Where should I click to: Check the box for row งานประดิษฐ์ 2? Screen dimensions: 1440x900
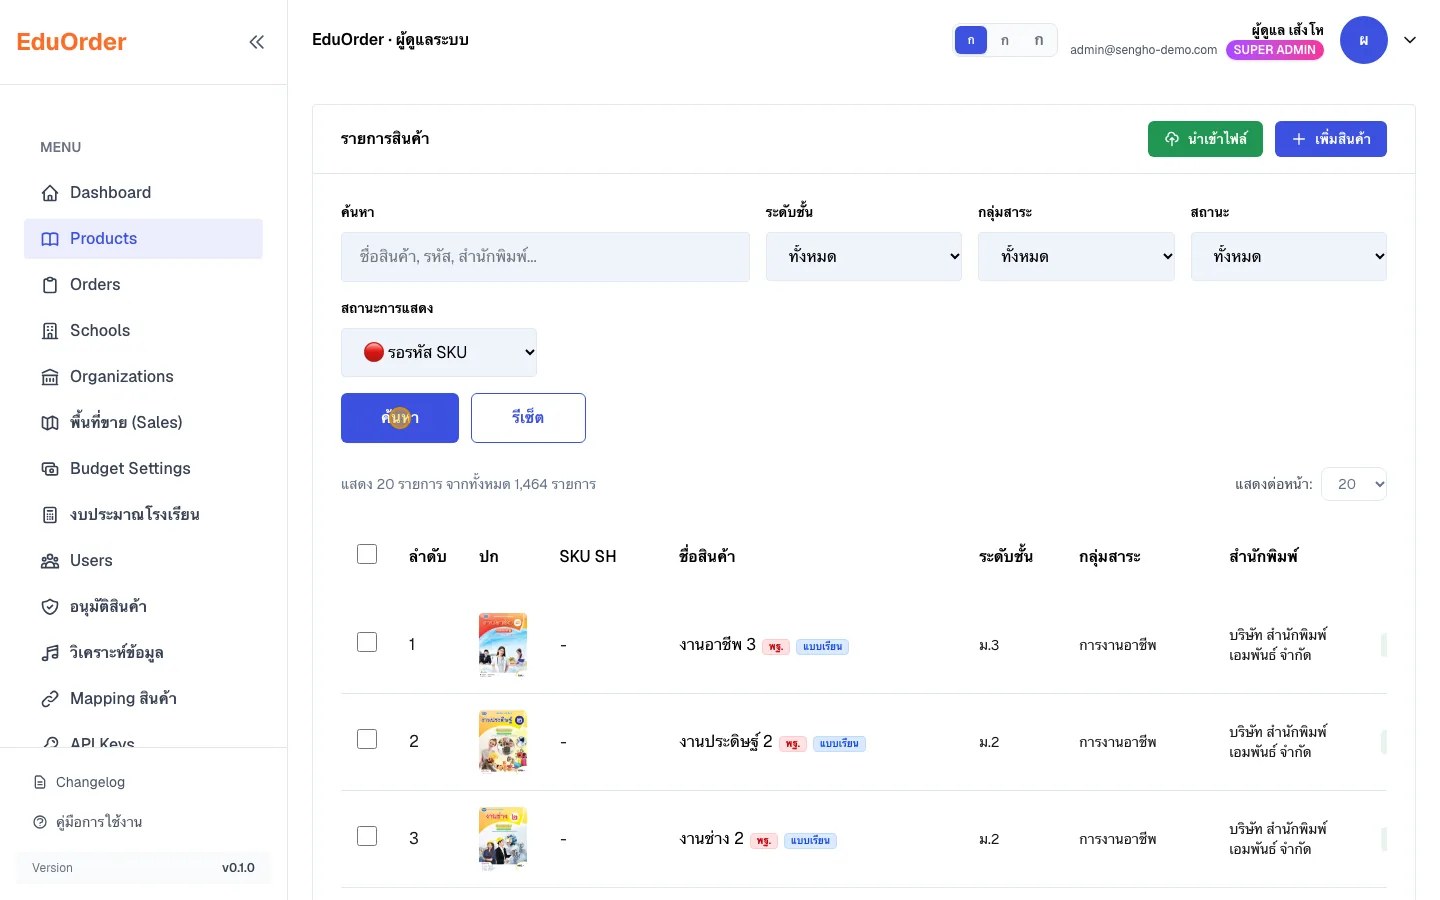(367, 739)
